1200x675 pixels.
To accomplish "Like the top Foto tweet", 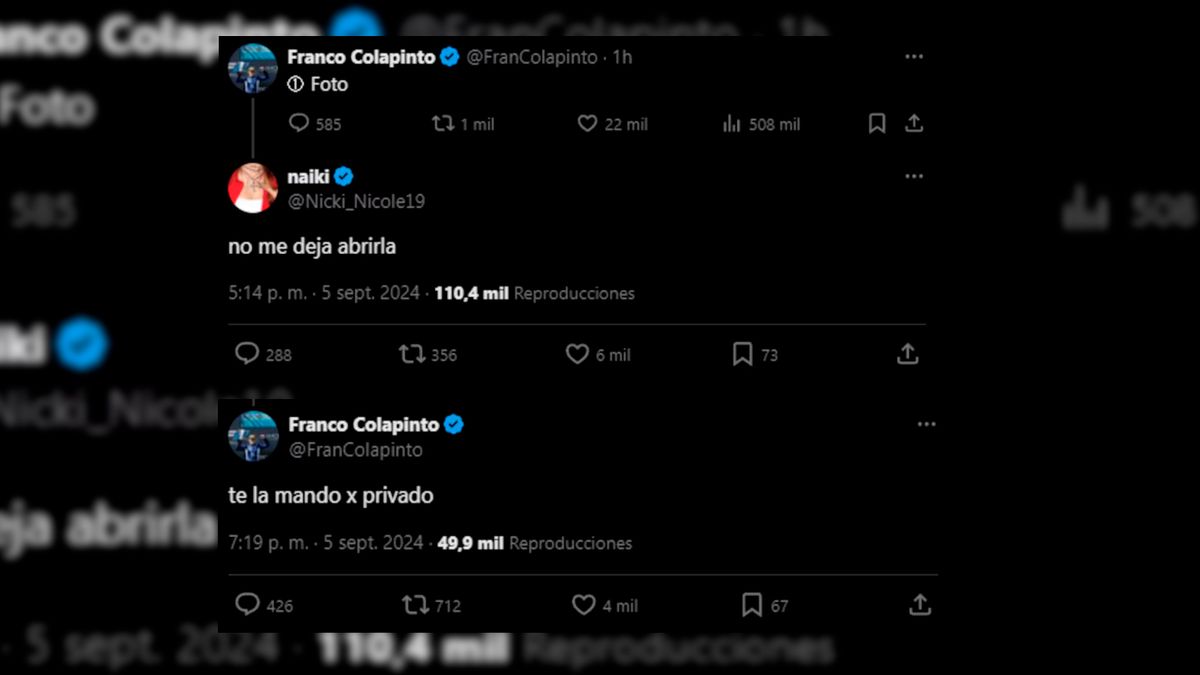I will coord(588,123).
